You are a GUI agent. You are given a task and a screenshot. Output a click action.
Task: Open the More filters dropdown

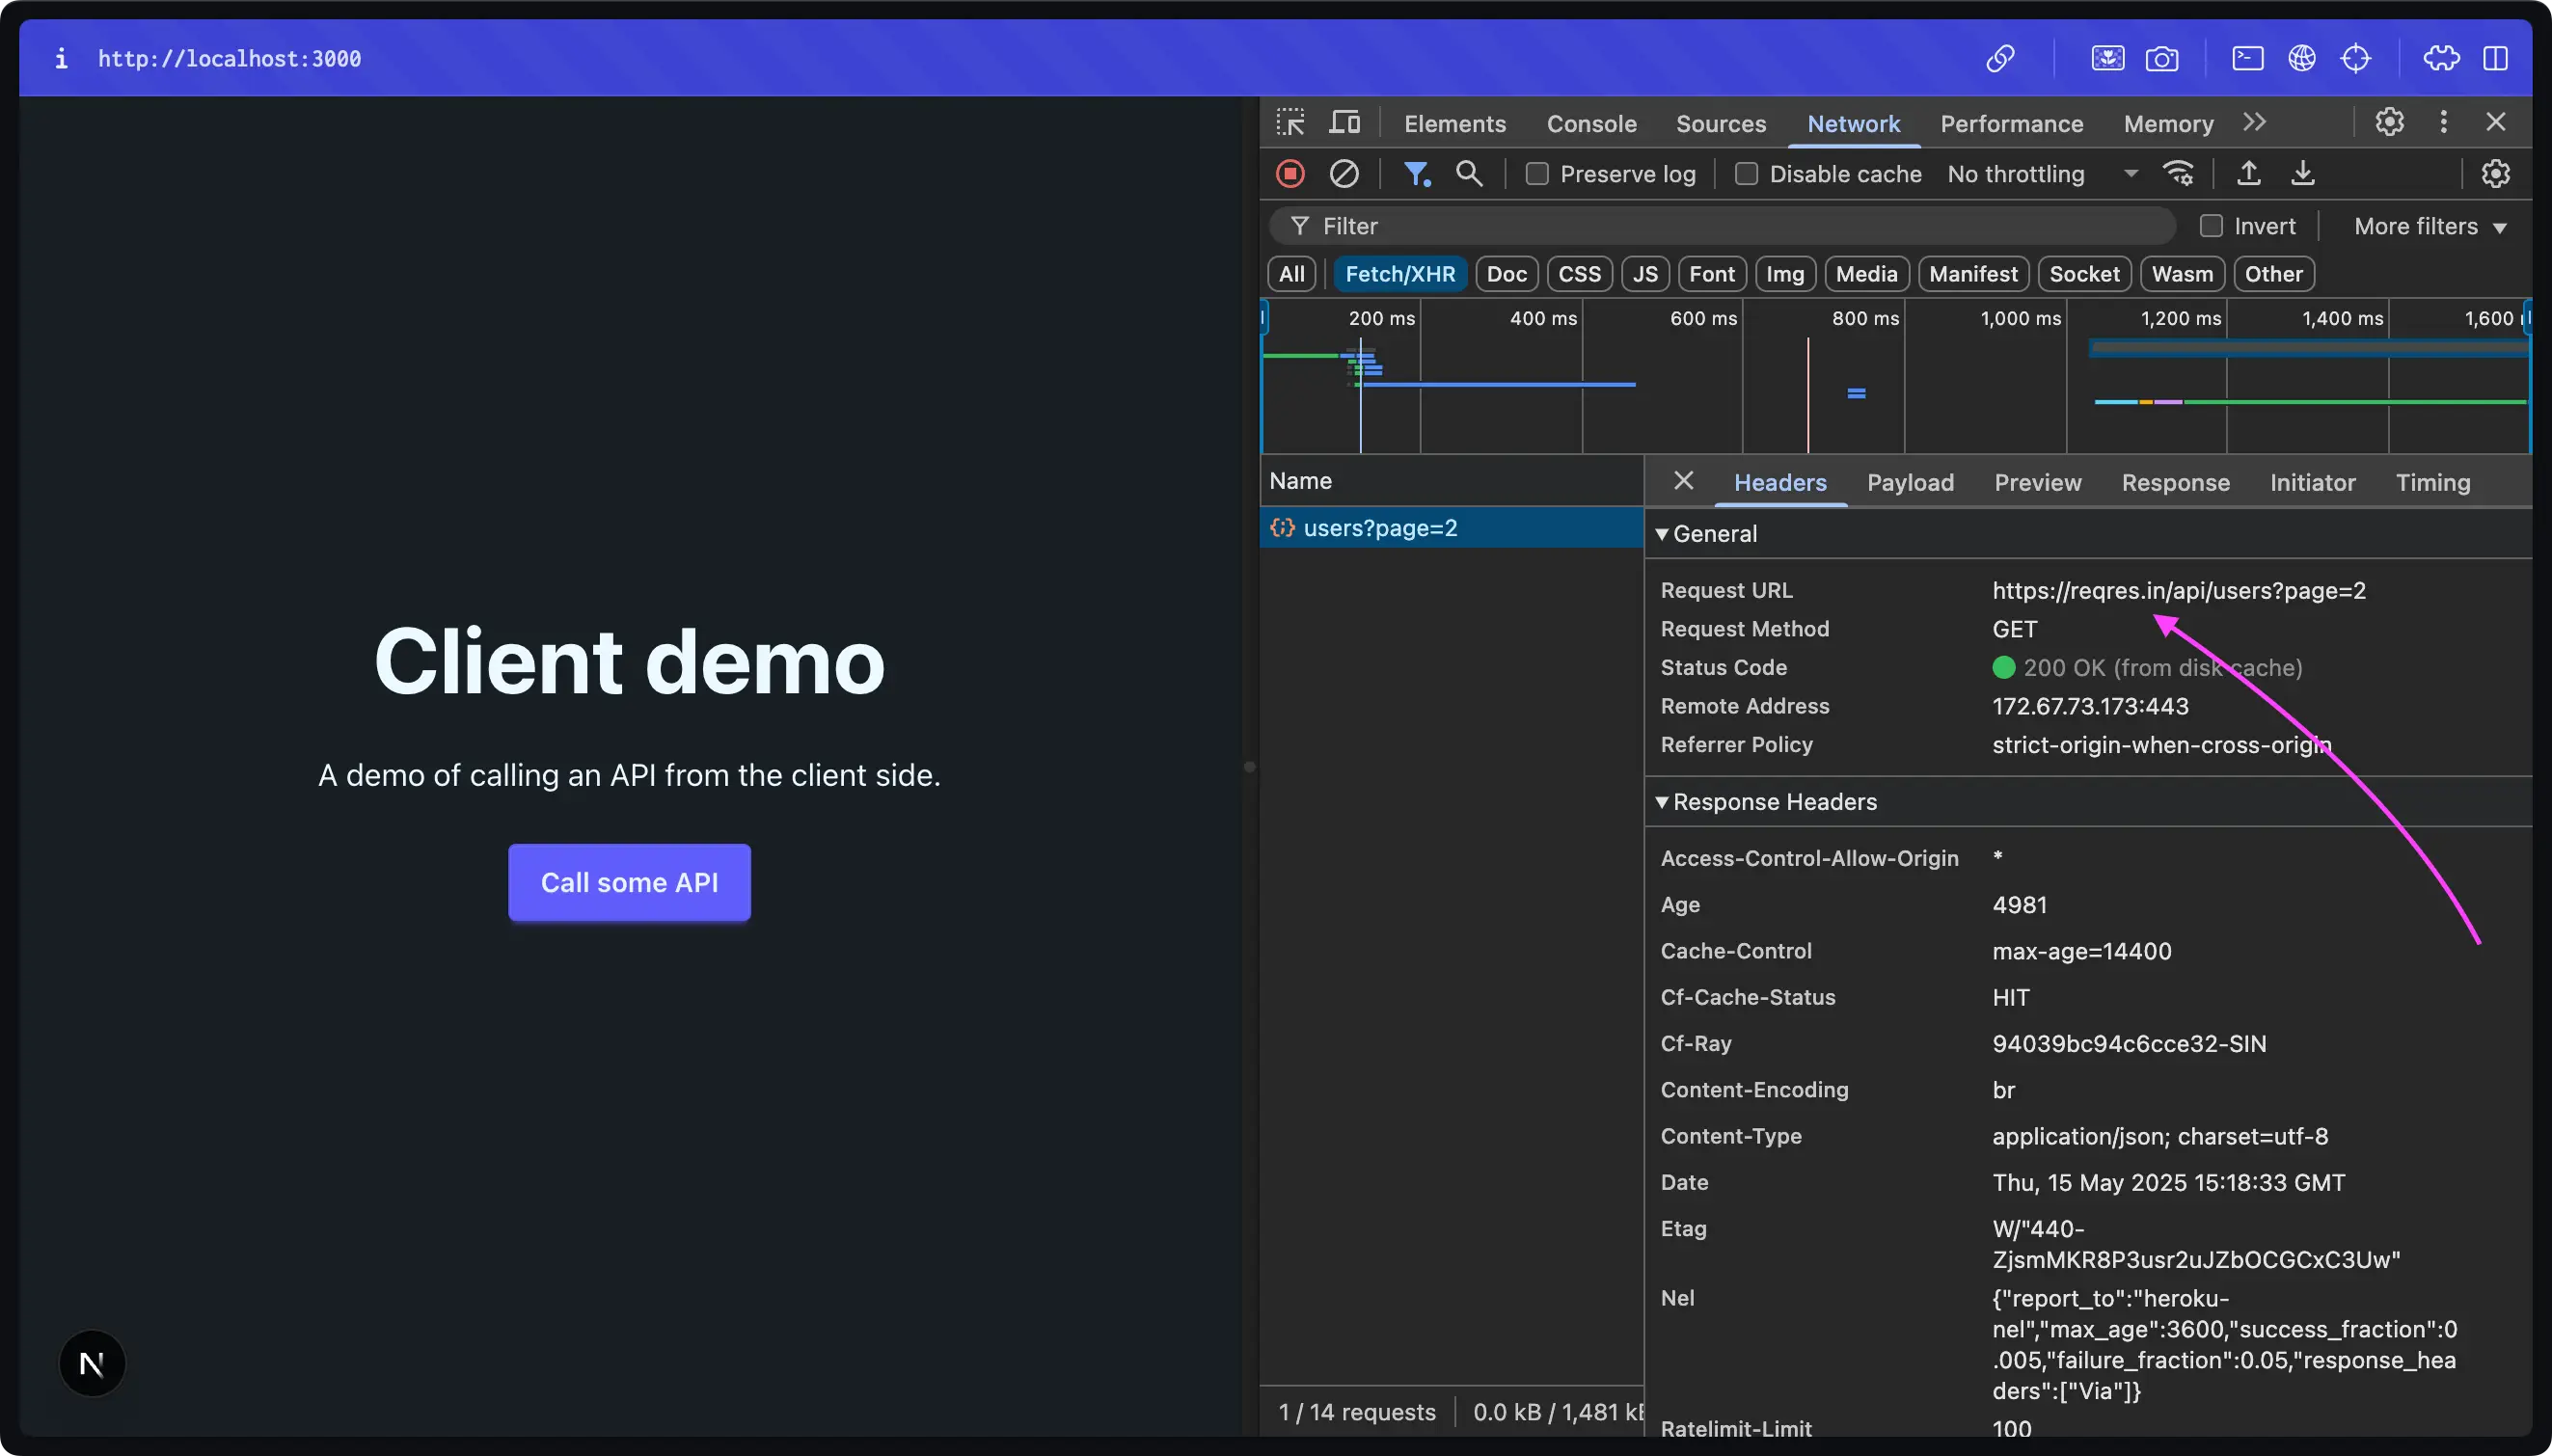coord(2430,226)
